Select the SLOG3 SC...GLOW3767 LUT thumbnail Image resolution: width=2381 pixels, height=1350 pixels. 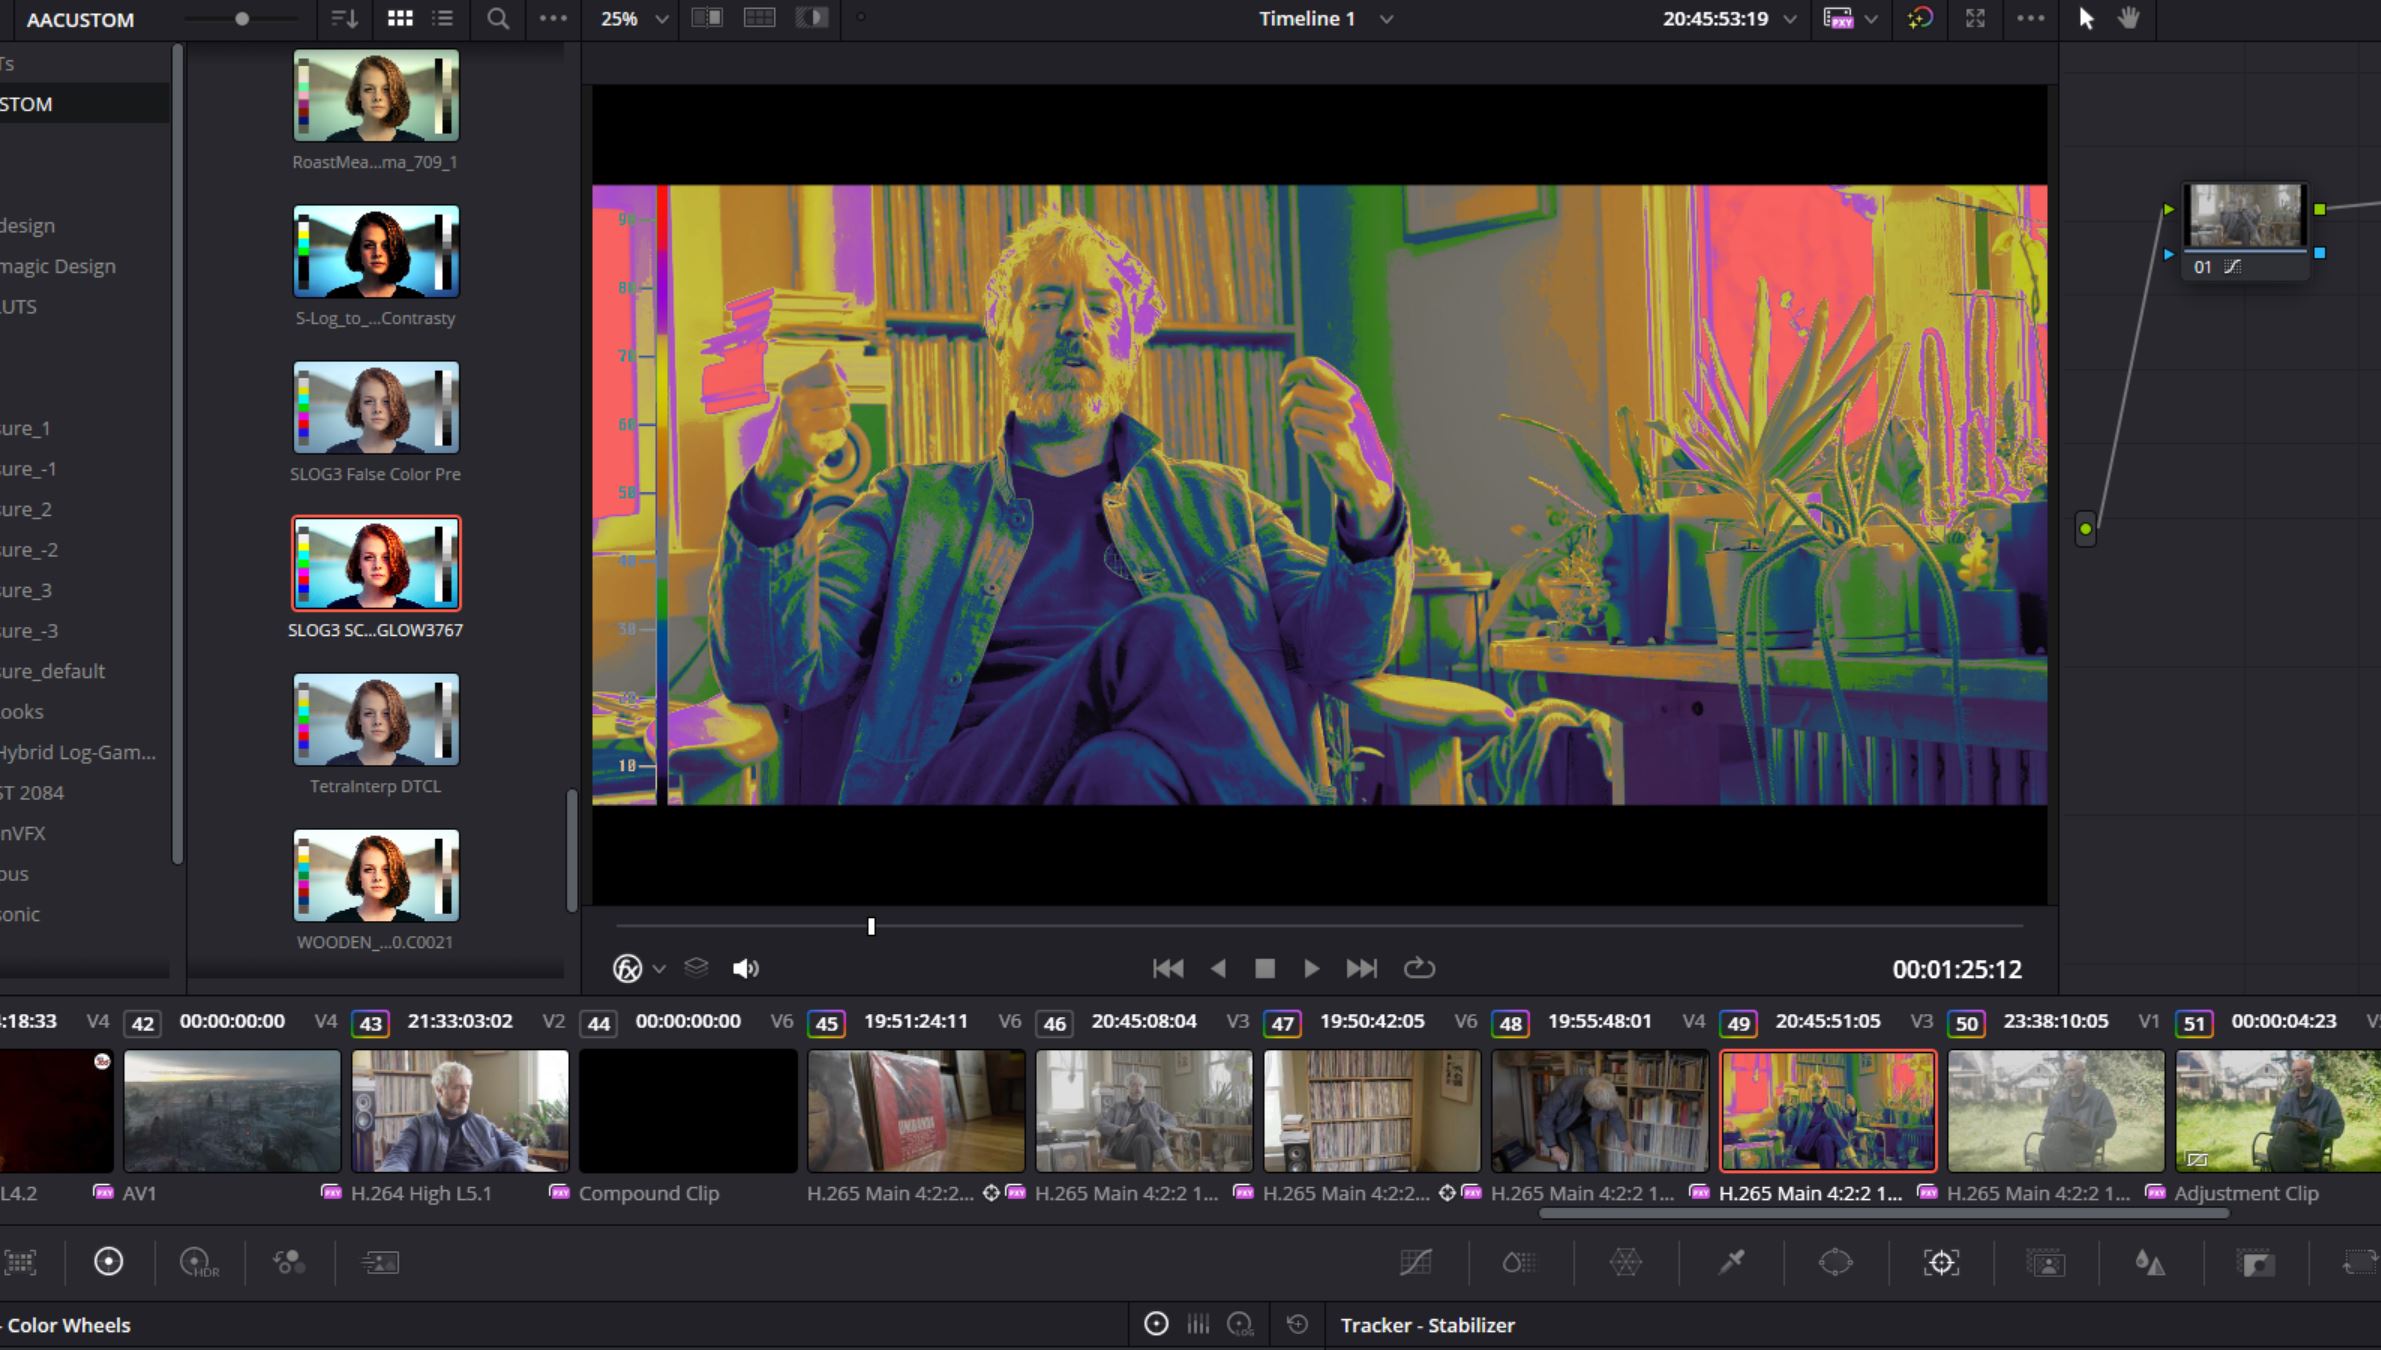coord(376,563)
